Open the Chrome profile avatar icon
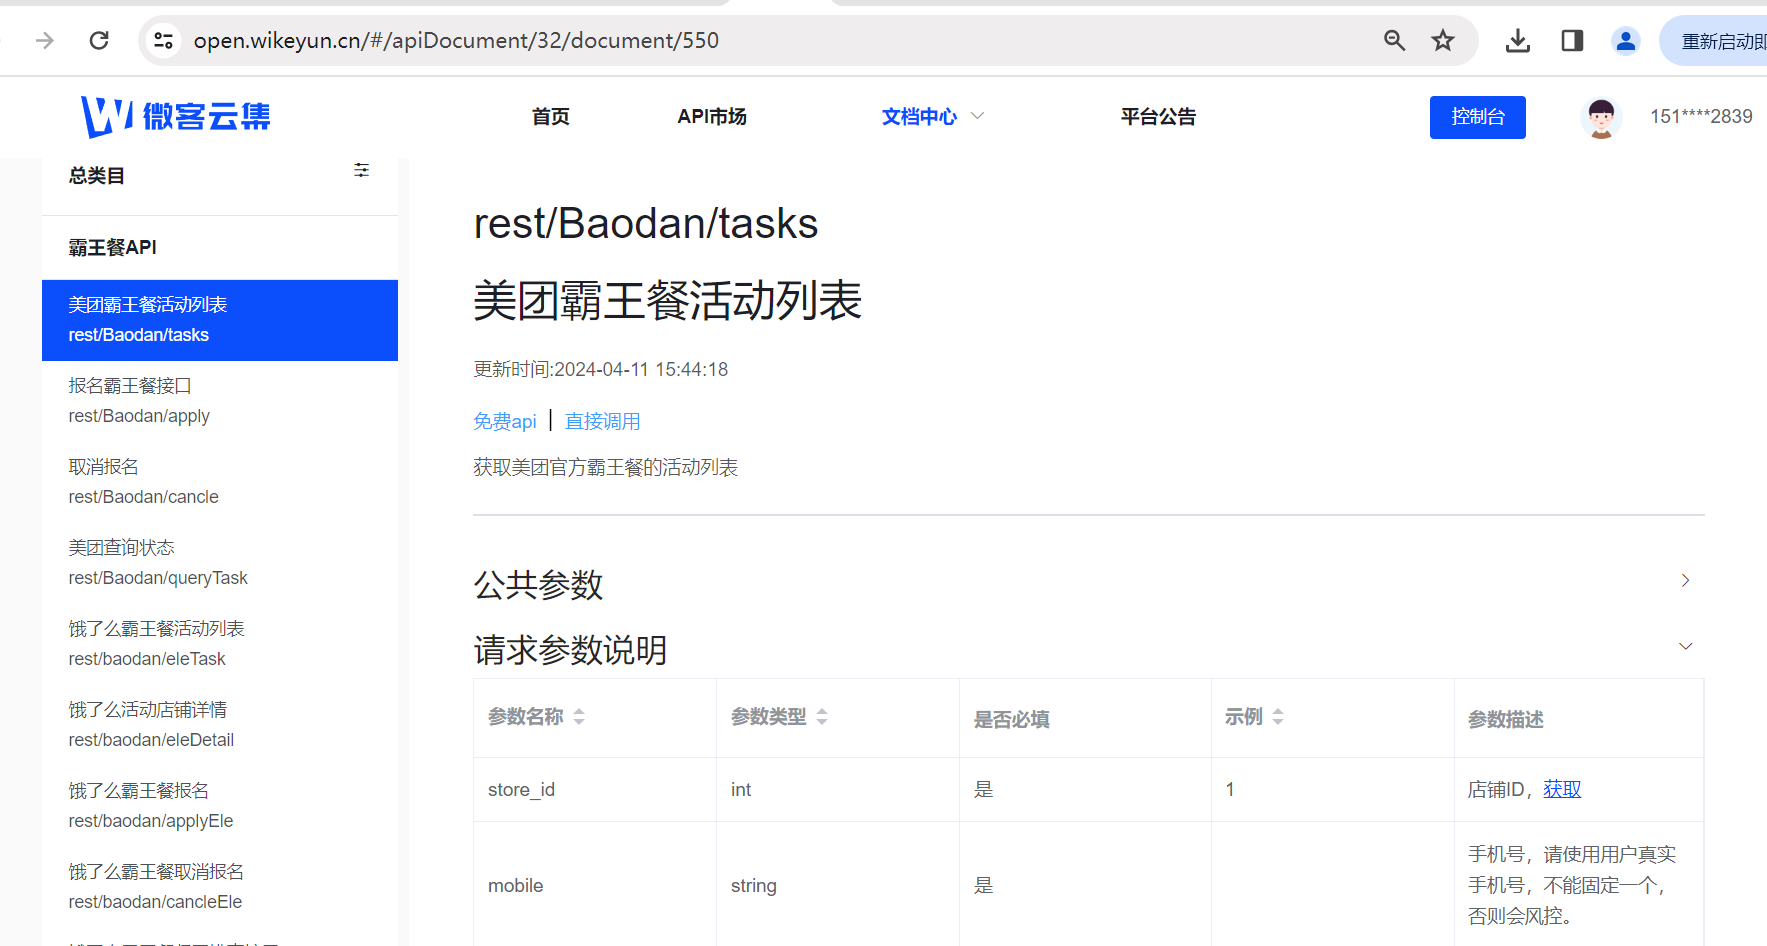This screenshot has width=1767, height=946. click(x=1626, y=41)
